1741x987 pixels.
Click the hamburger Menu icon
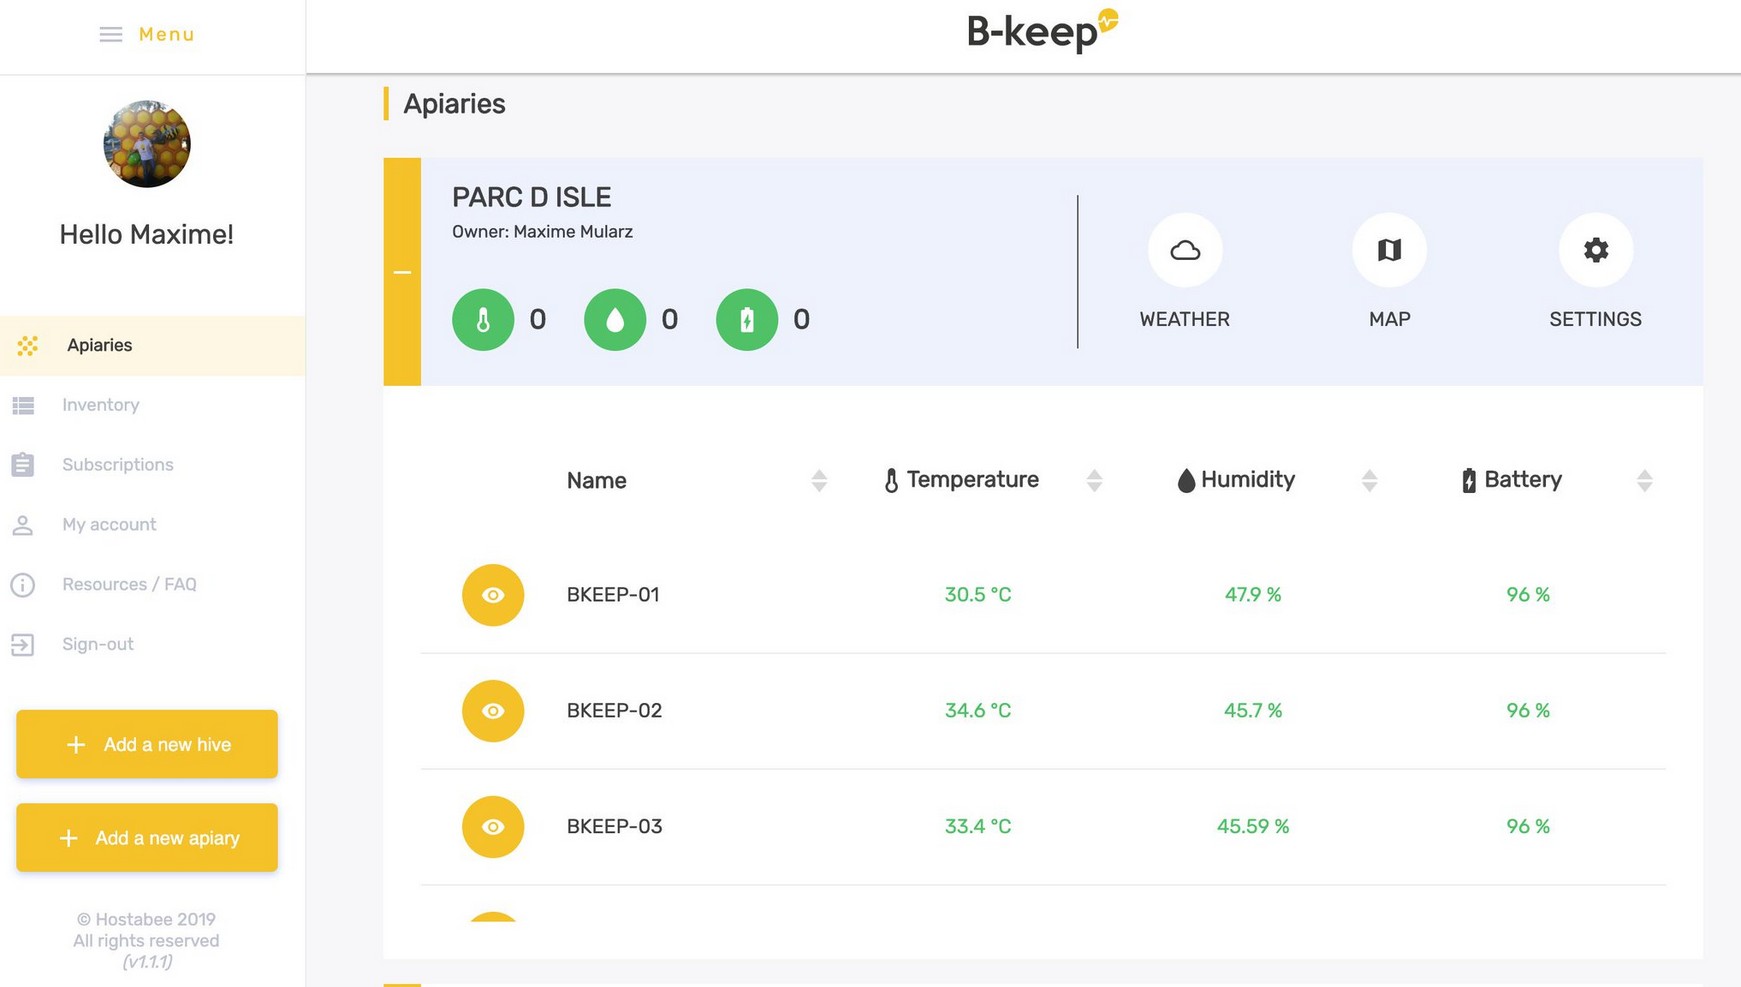111,35
